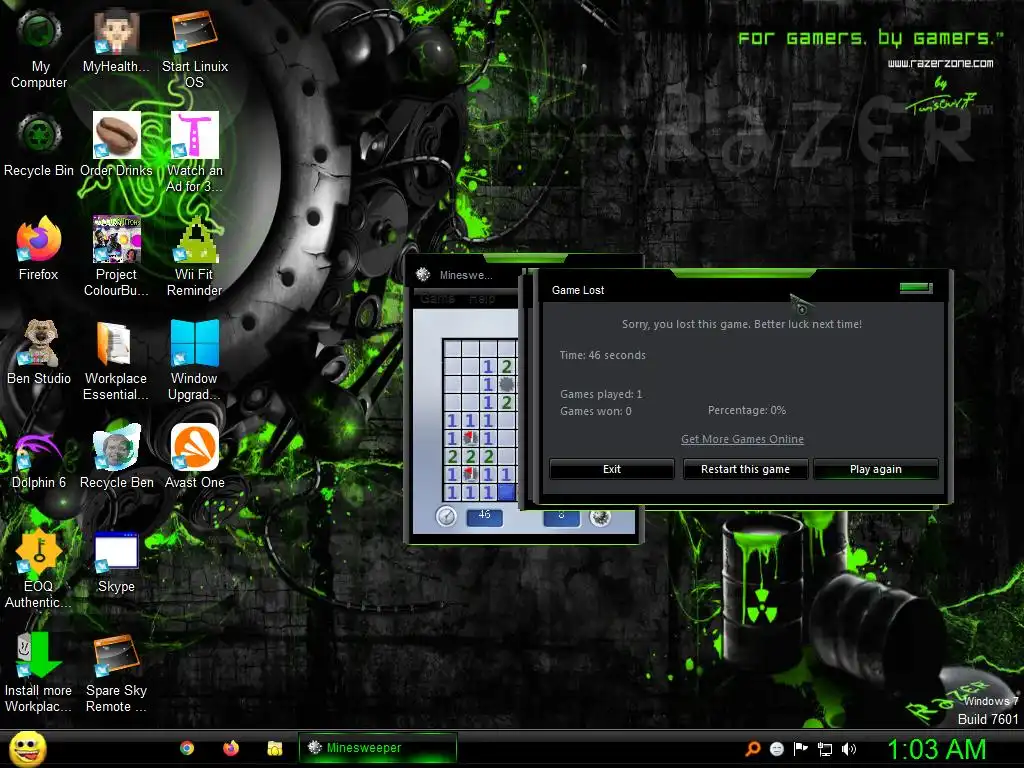Launch Firefox from the desktop
1024x768 pixels.
click(39, 249)
